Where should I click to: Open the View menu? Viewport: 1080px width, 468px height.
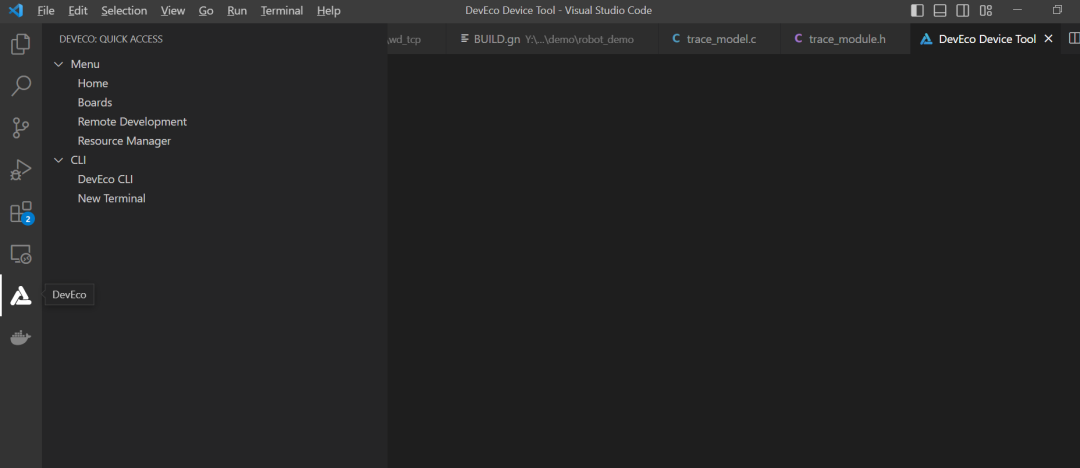173,10
